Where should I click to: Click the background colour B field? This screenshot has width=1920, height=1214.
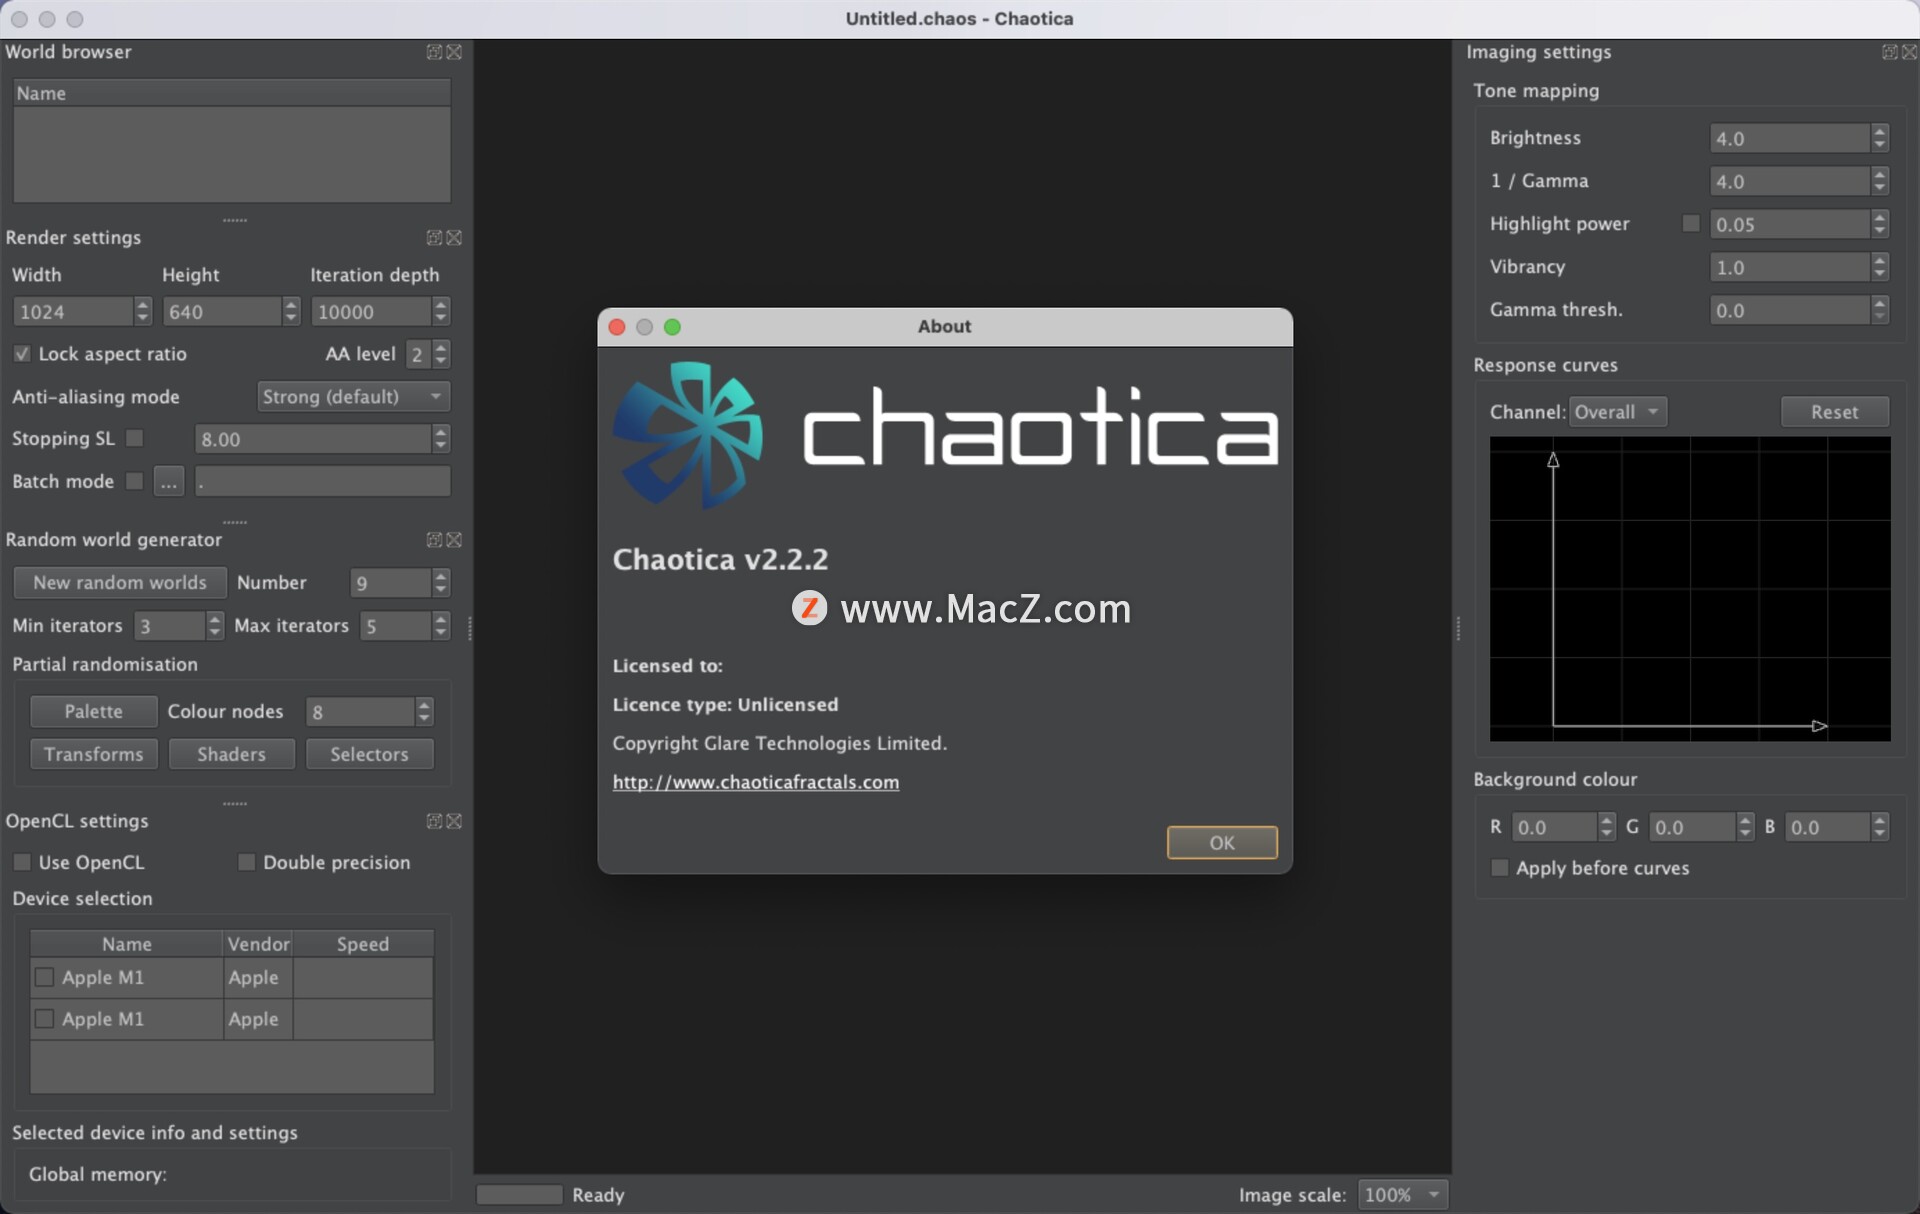click(1827, 827)
